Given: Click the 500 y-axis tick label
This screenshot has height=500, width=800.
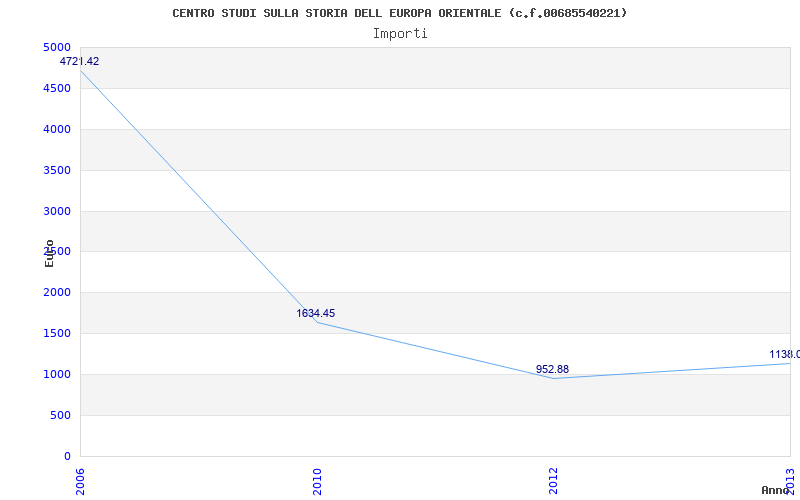Looking at the screenshot, I should tap(60, 415).
